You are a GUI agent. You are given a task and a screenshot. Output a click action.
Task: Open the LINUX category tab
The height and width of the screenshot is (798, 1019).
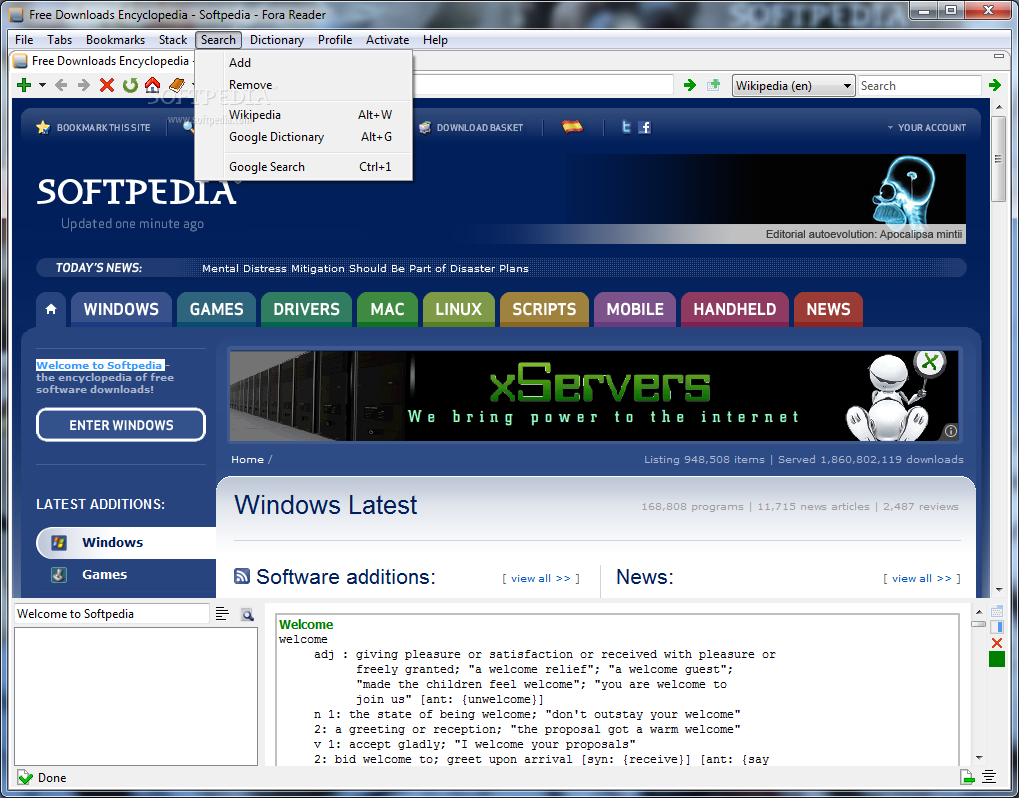459,309
